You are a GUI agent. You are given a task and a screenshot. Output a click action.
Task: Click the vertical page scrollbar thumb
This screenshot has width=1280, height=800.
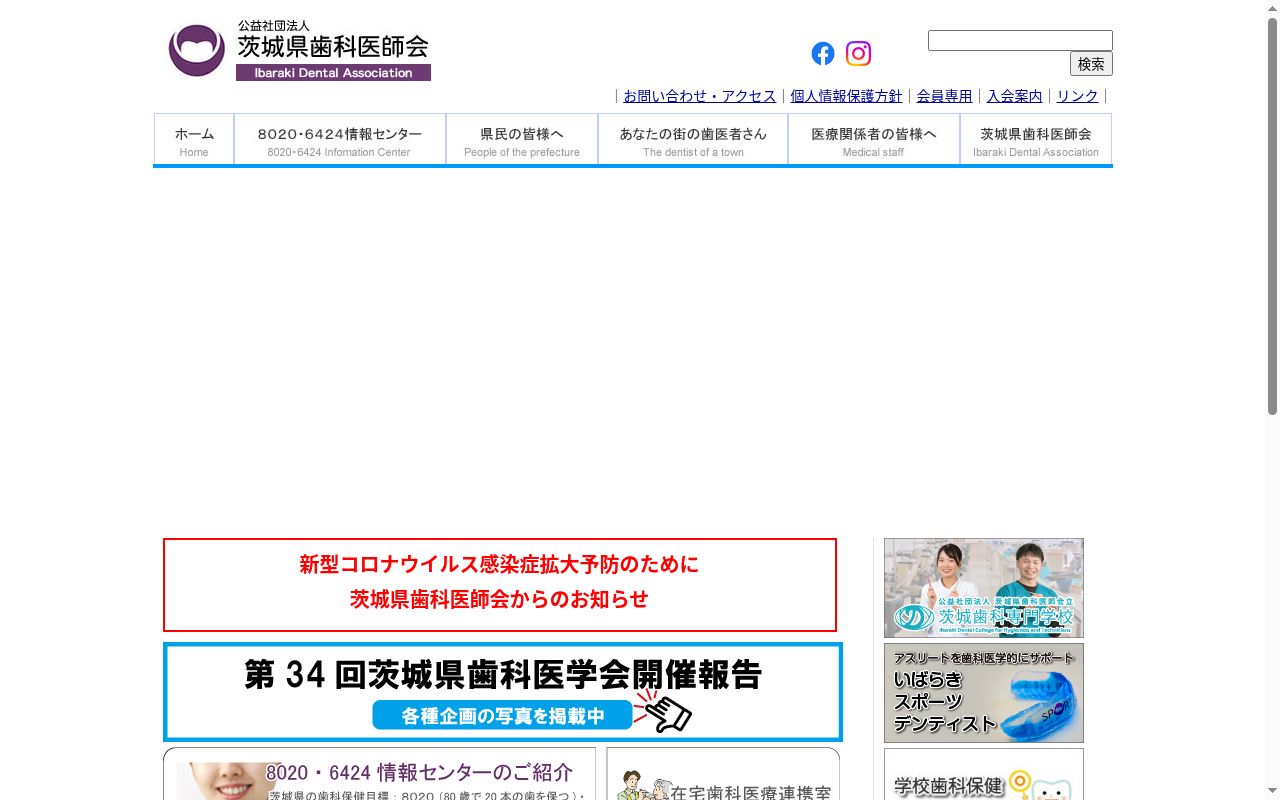coord(1272,215)
